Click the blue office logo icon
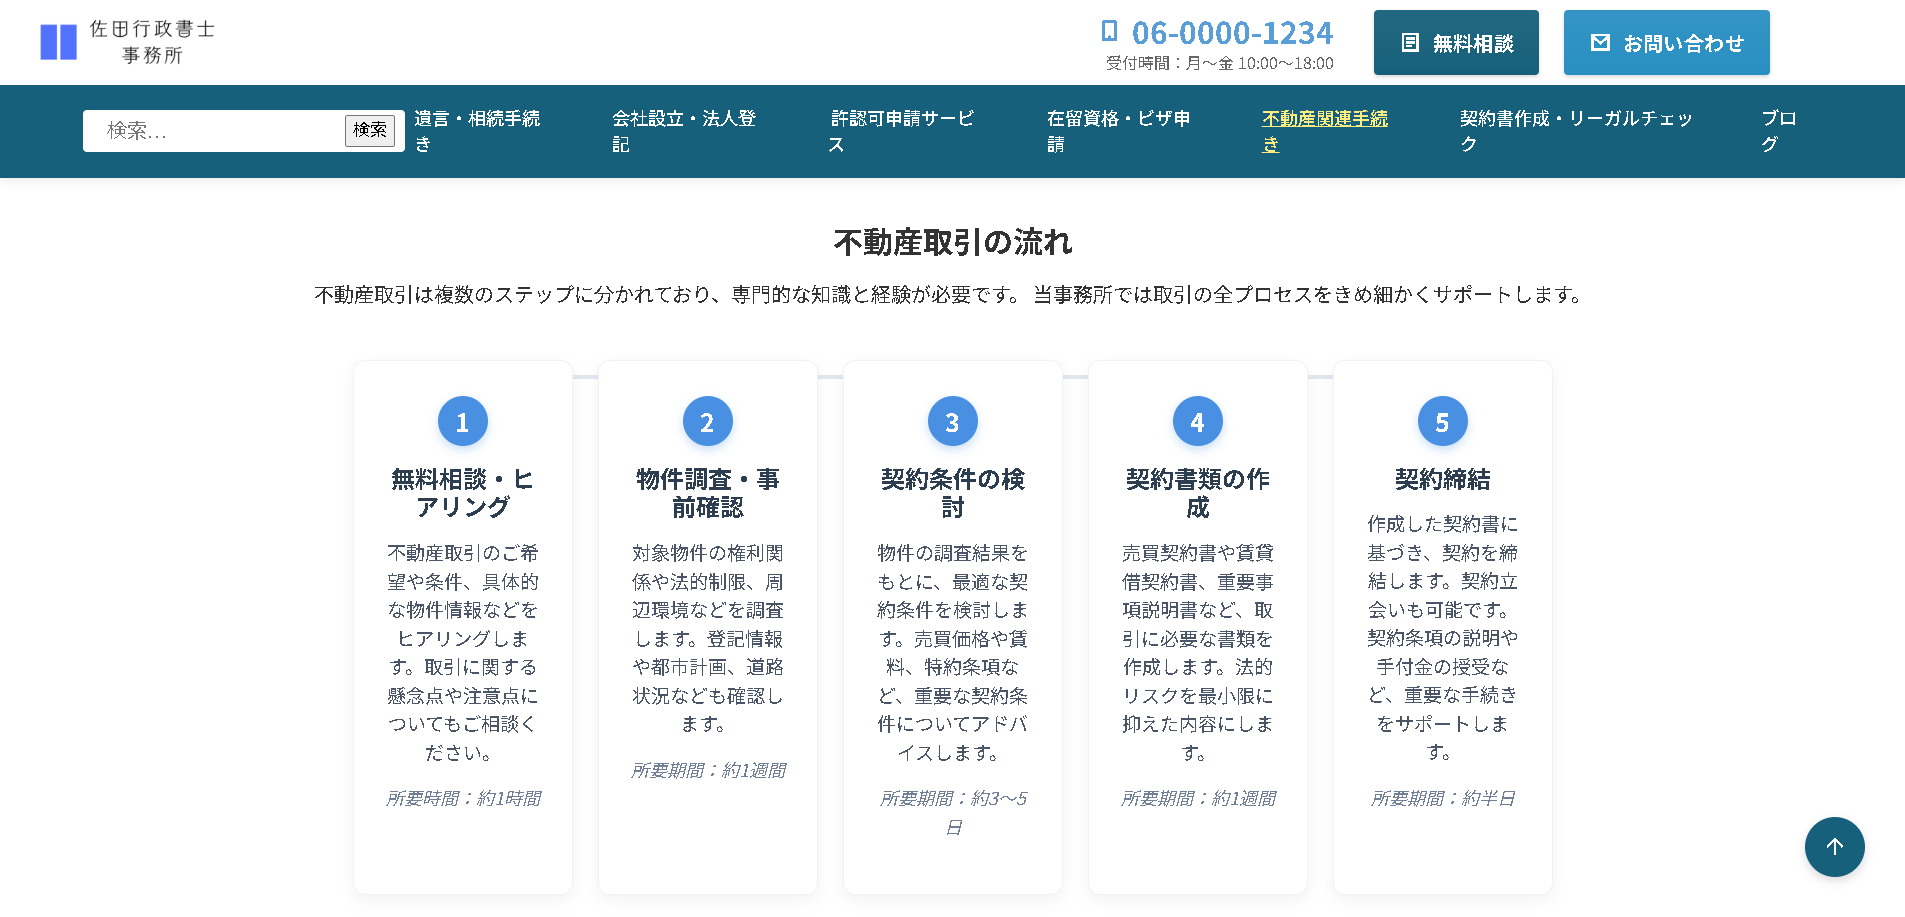Viewport: 1905px width, 917px height. click(58, 42)
